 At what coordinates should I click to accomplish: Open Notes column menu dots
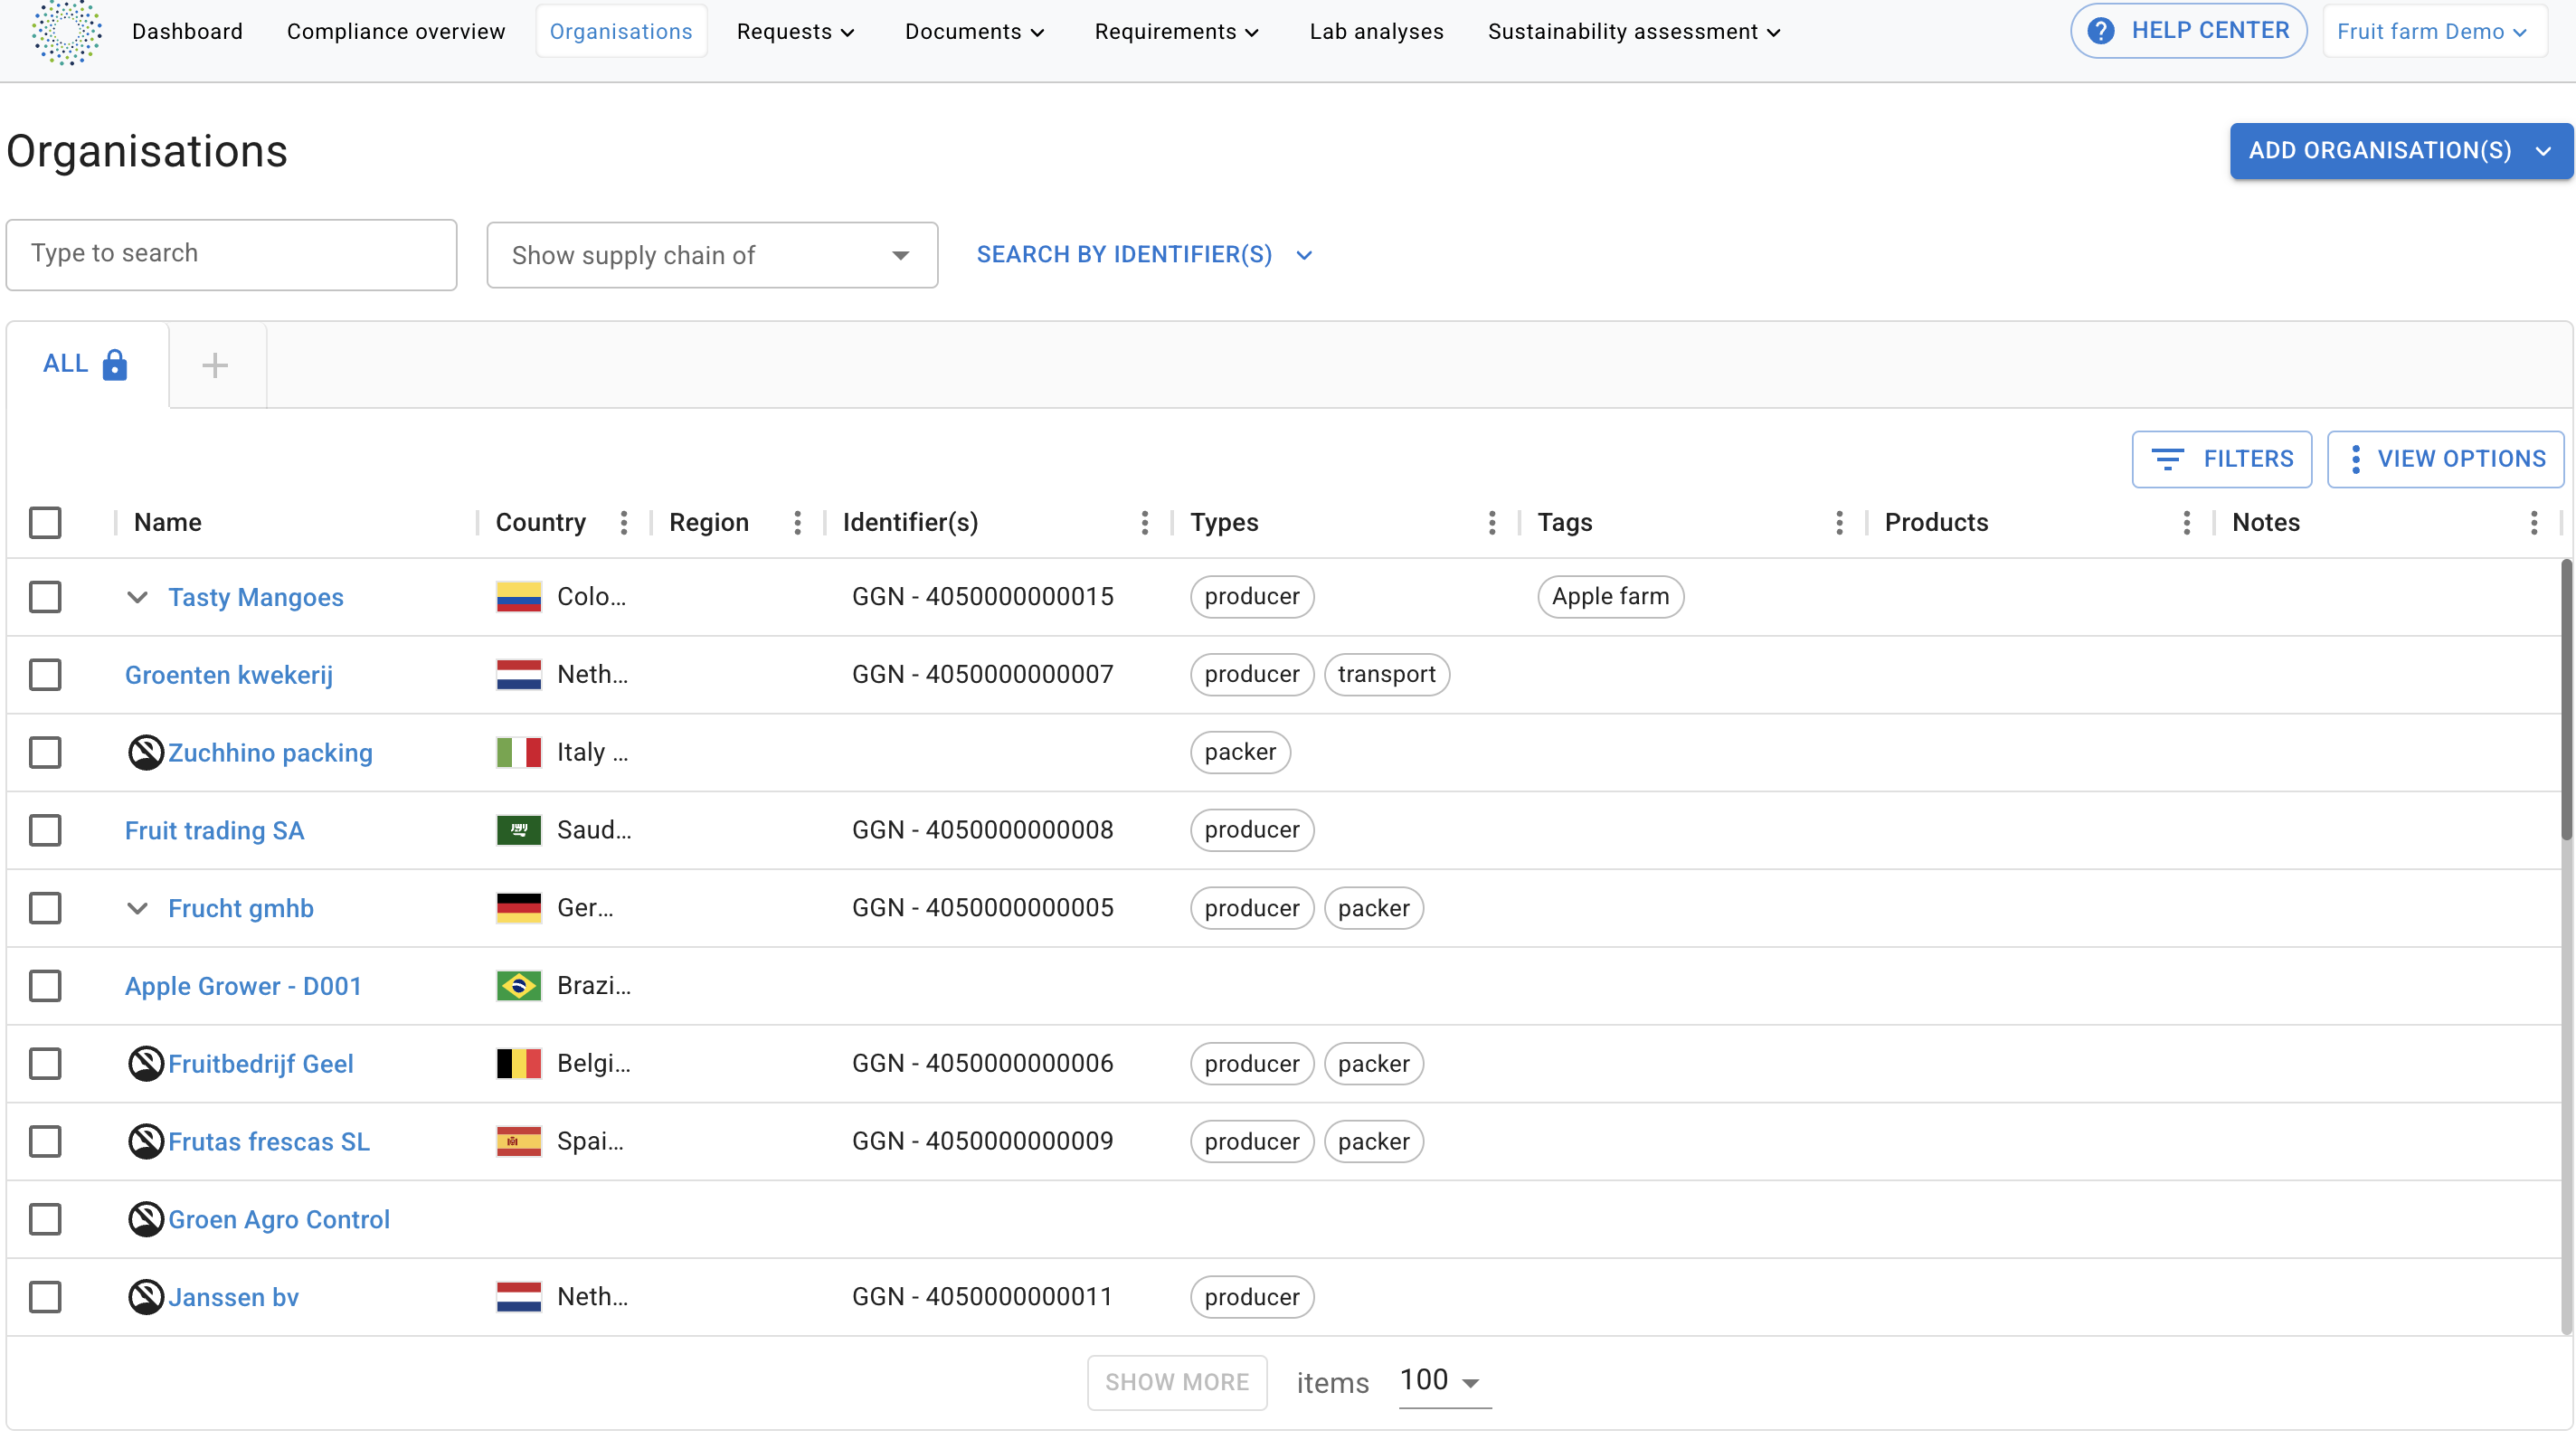point(2533,522)
